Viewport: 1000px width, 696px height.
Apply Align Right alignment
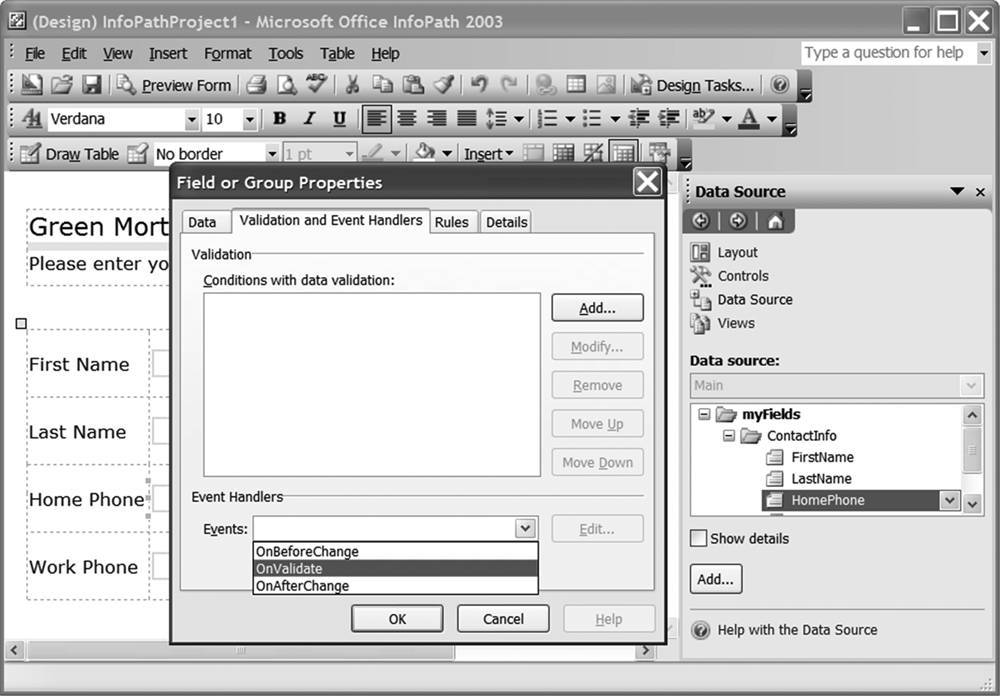click(x=437, y=119)
